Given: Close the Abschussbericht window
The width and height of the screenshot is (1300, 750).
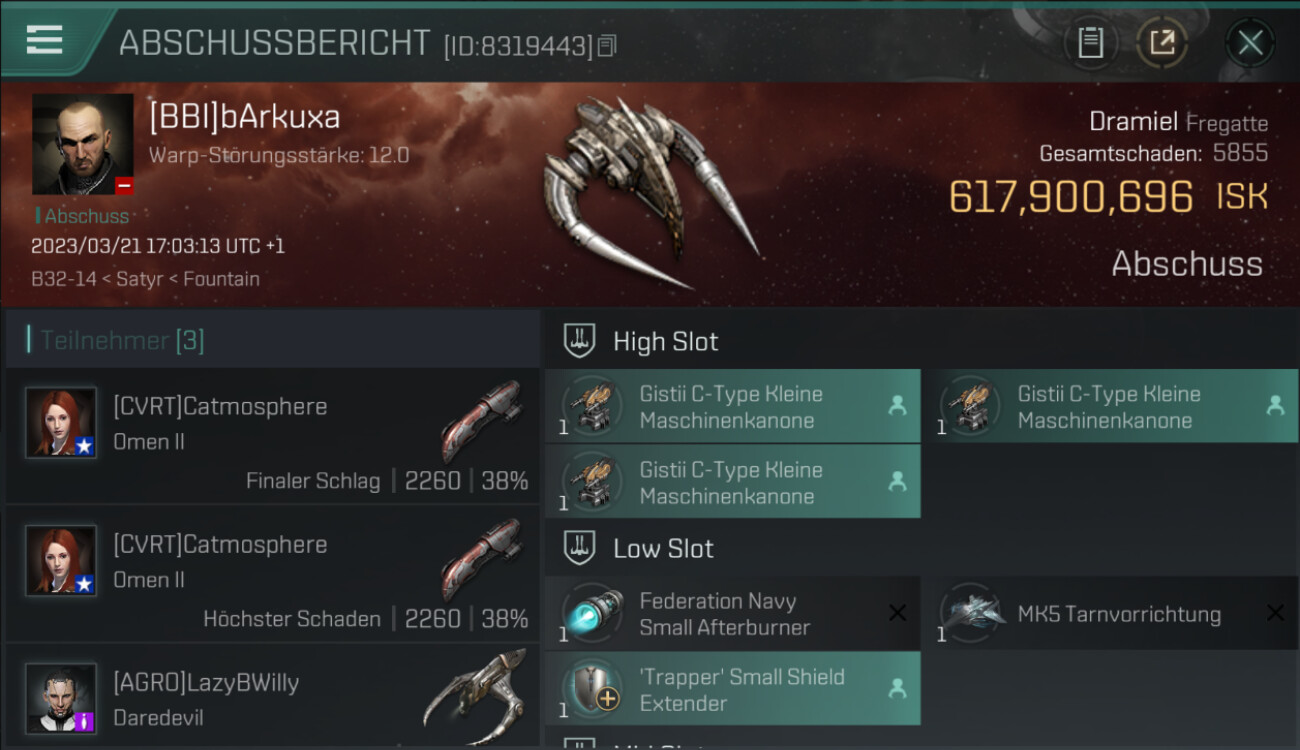Looking at the screenshot, I should point(1250,42).
